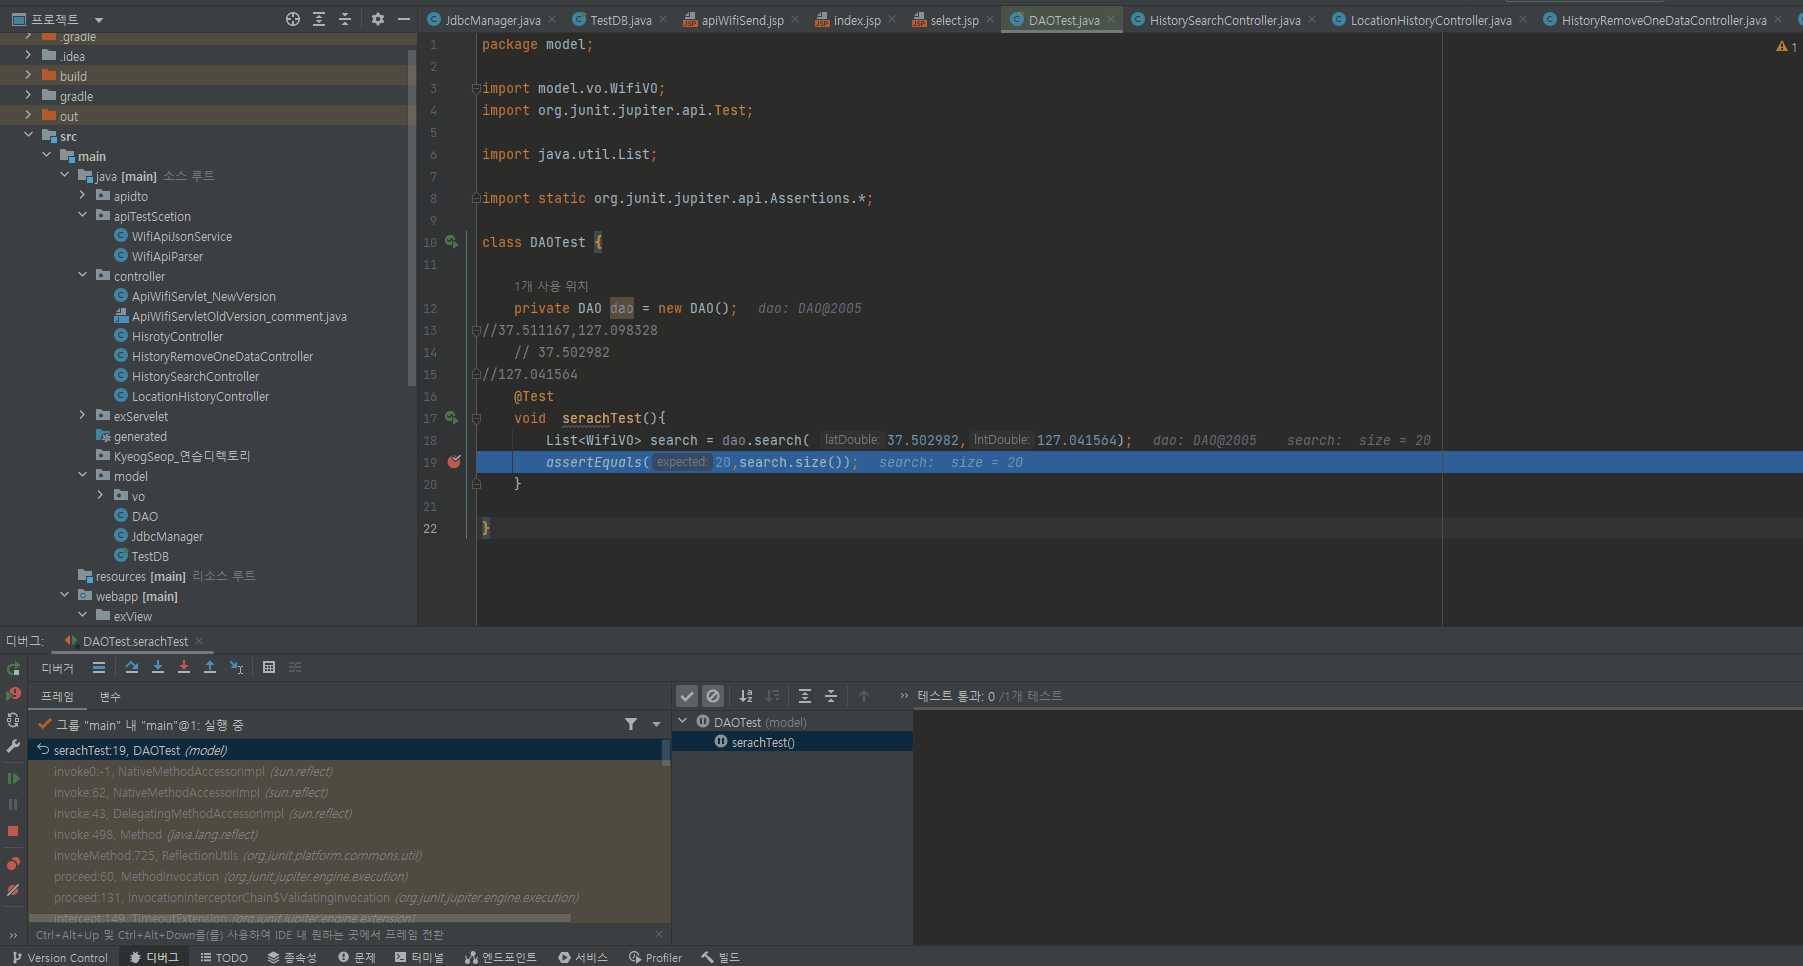
Task: Open the Profiler tool window
Action: [x=655, y=957]
